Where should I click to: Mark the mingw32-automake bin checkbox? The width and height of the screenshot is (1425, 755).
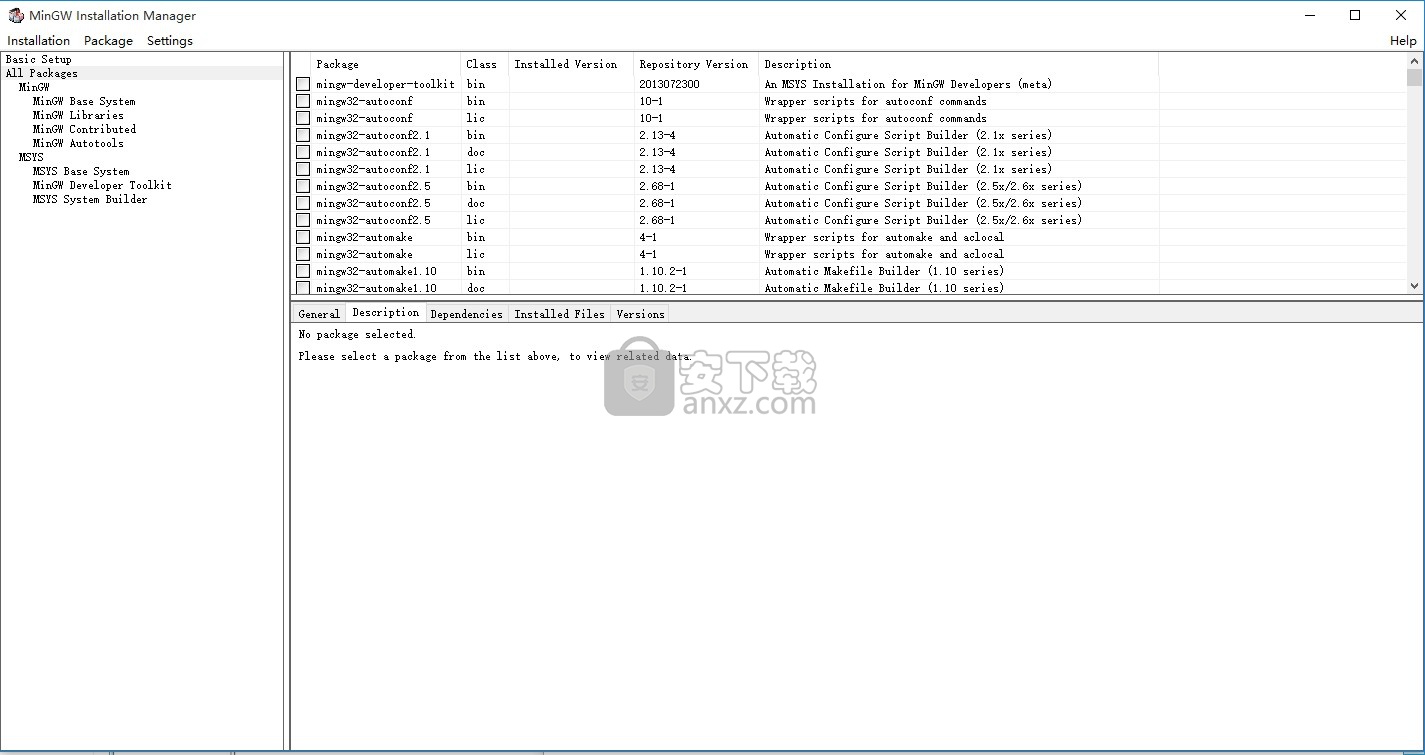(303, 237)
